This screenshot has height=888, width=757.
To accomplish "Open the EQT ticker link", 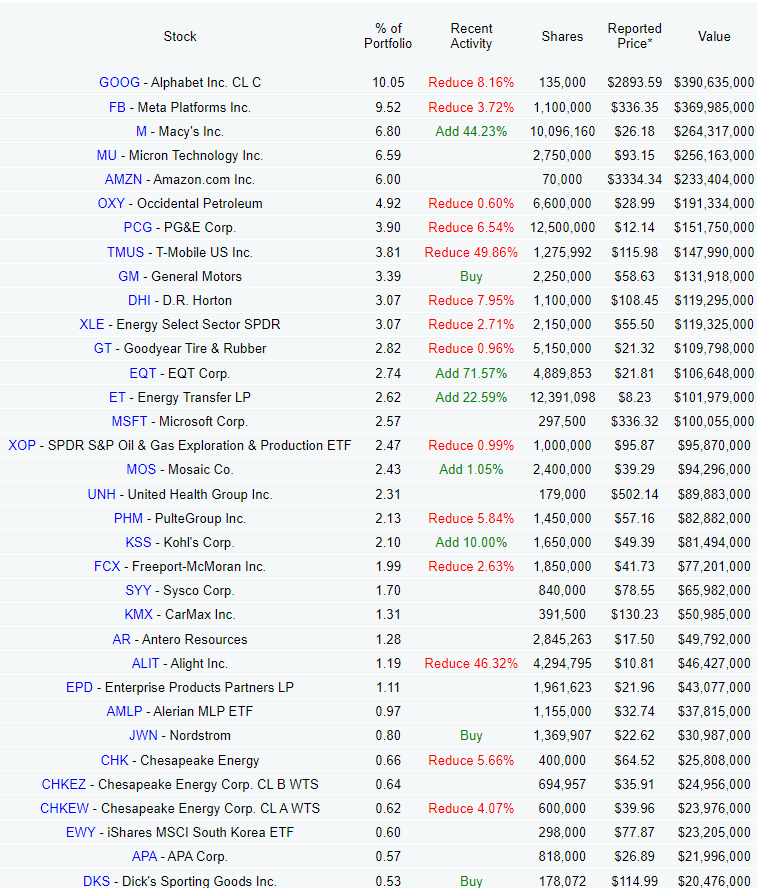I will pyautogui.click(x=143, y=374).
